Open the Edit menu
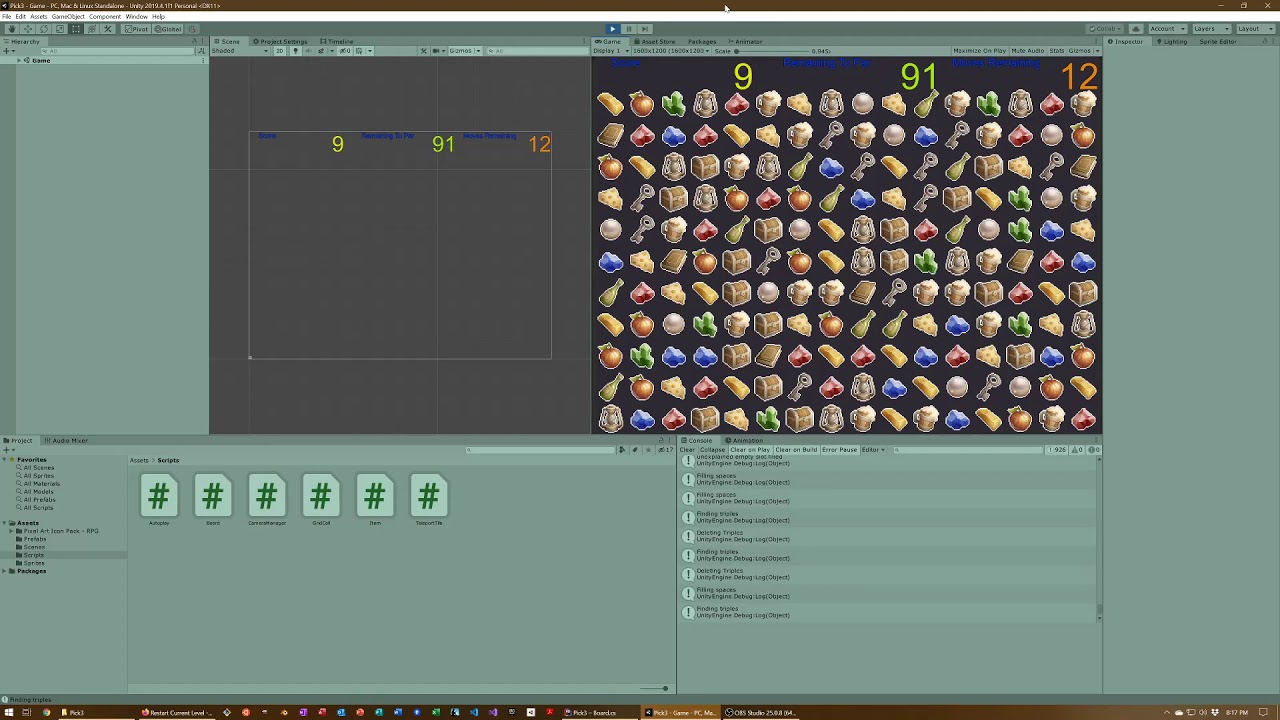The width and height of the screenshot is (1280, 720). tap(20, 17)
